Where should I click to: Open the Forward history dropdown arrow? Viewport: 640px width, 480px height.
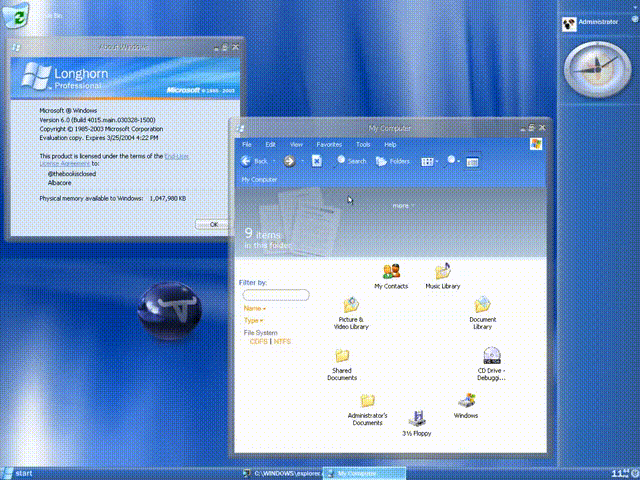click(302, 162)
